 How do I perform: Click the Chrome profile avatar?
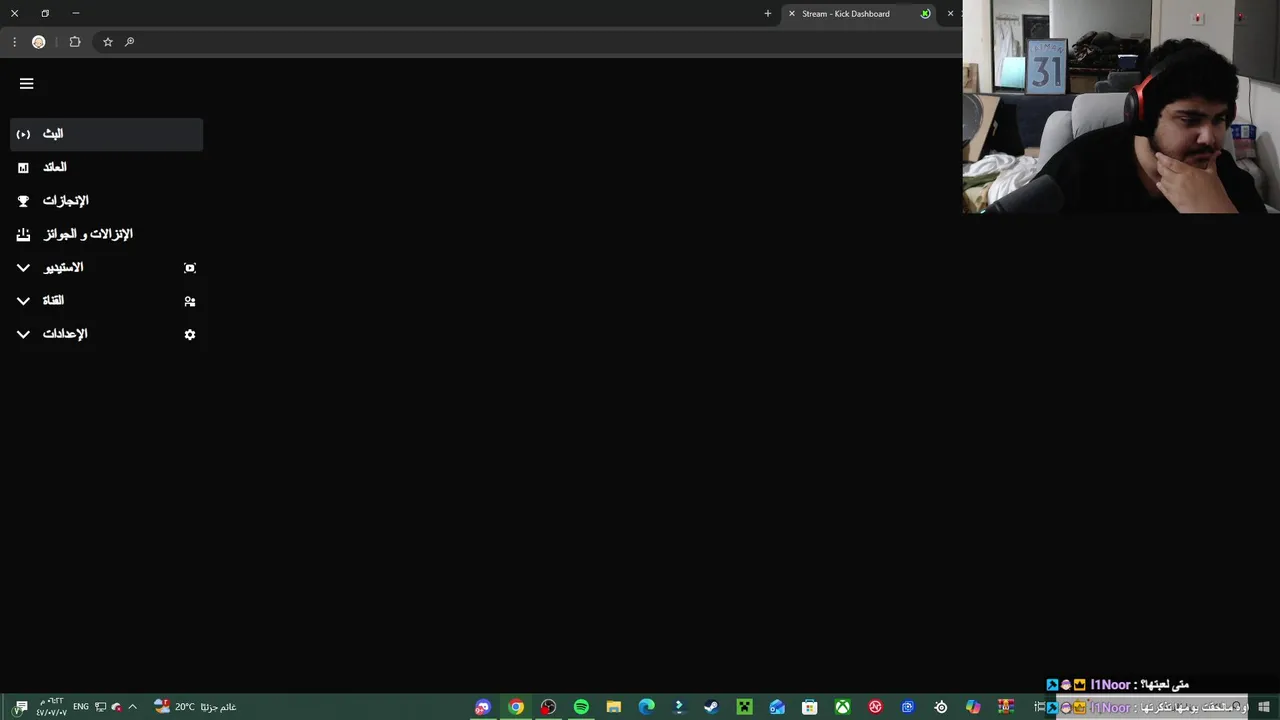pyautogui.click(x=39, y=42)
